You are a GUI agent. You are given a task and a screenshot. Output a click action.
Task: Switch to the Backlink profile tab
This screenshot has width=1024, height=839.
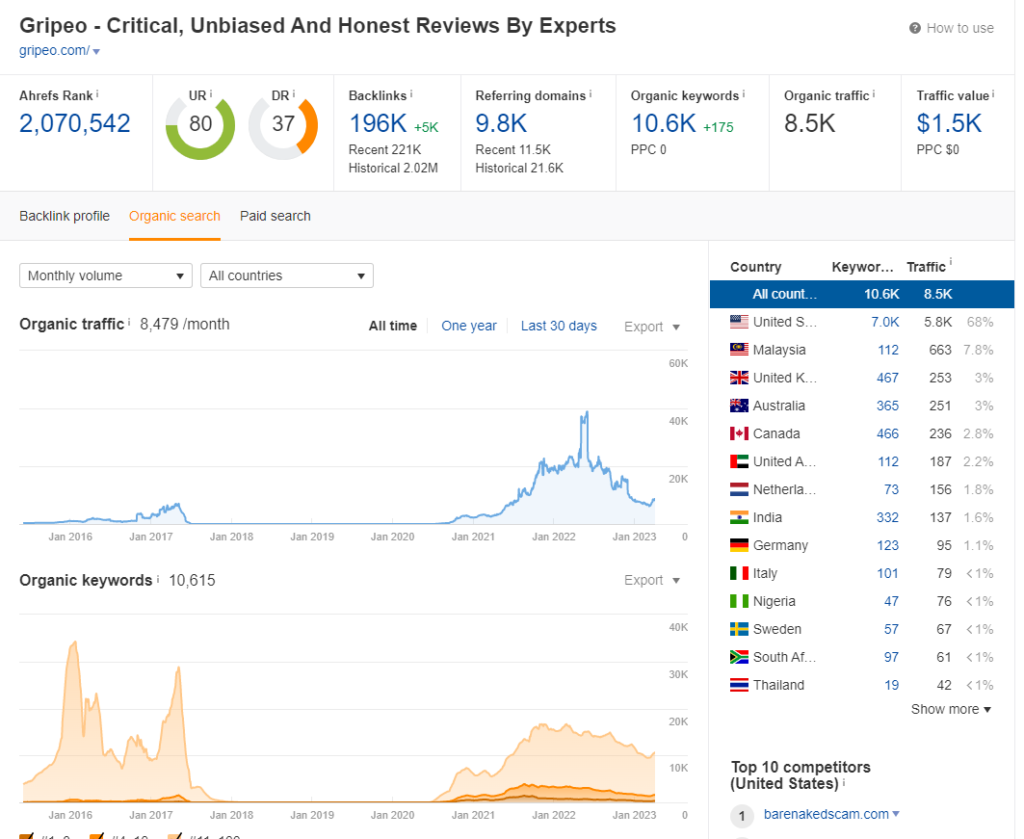pyautogui.click(x=64, y=216)
